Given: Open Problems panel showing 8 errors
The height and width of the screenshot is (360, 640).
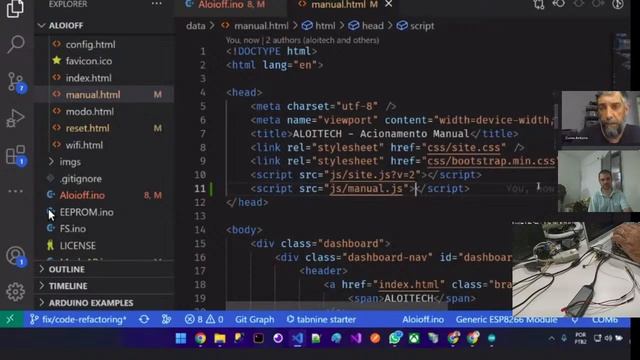Looking at the screenshot, I should pyautogui.click(x=204, y=319).
